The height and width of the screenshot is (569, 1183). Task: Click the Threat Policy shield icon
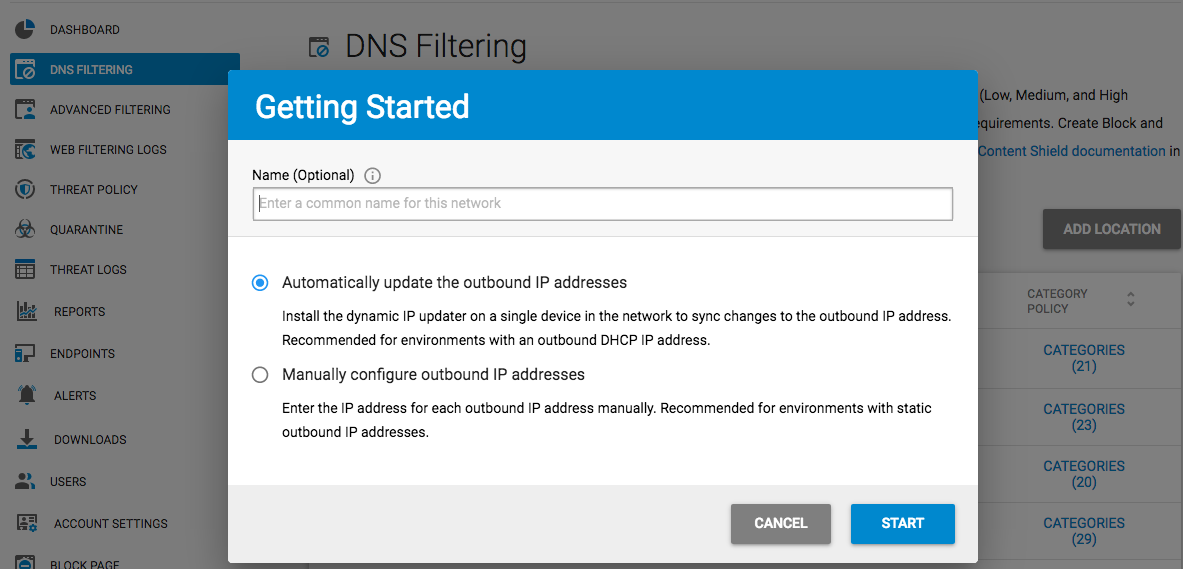pos(26,189)
